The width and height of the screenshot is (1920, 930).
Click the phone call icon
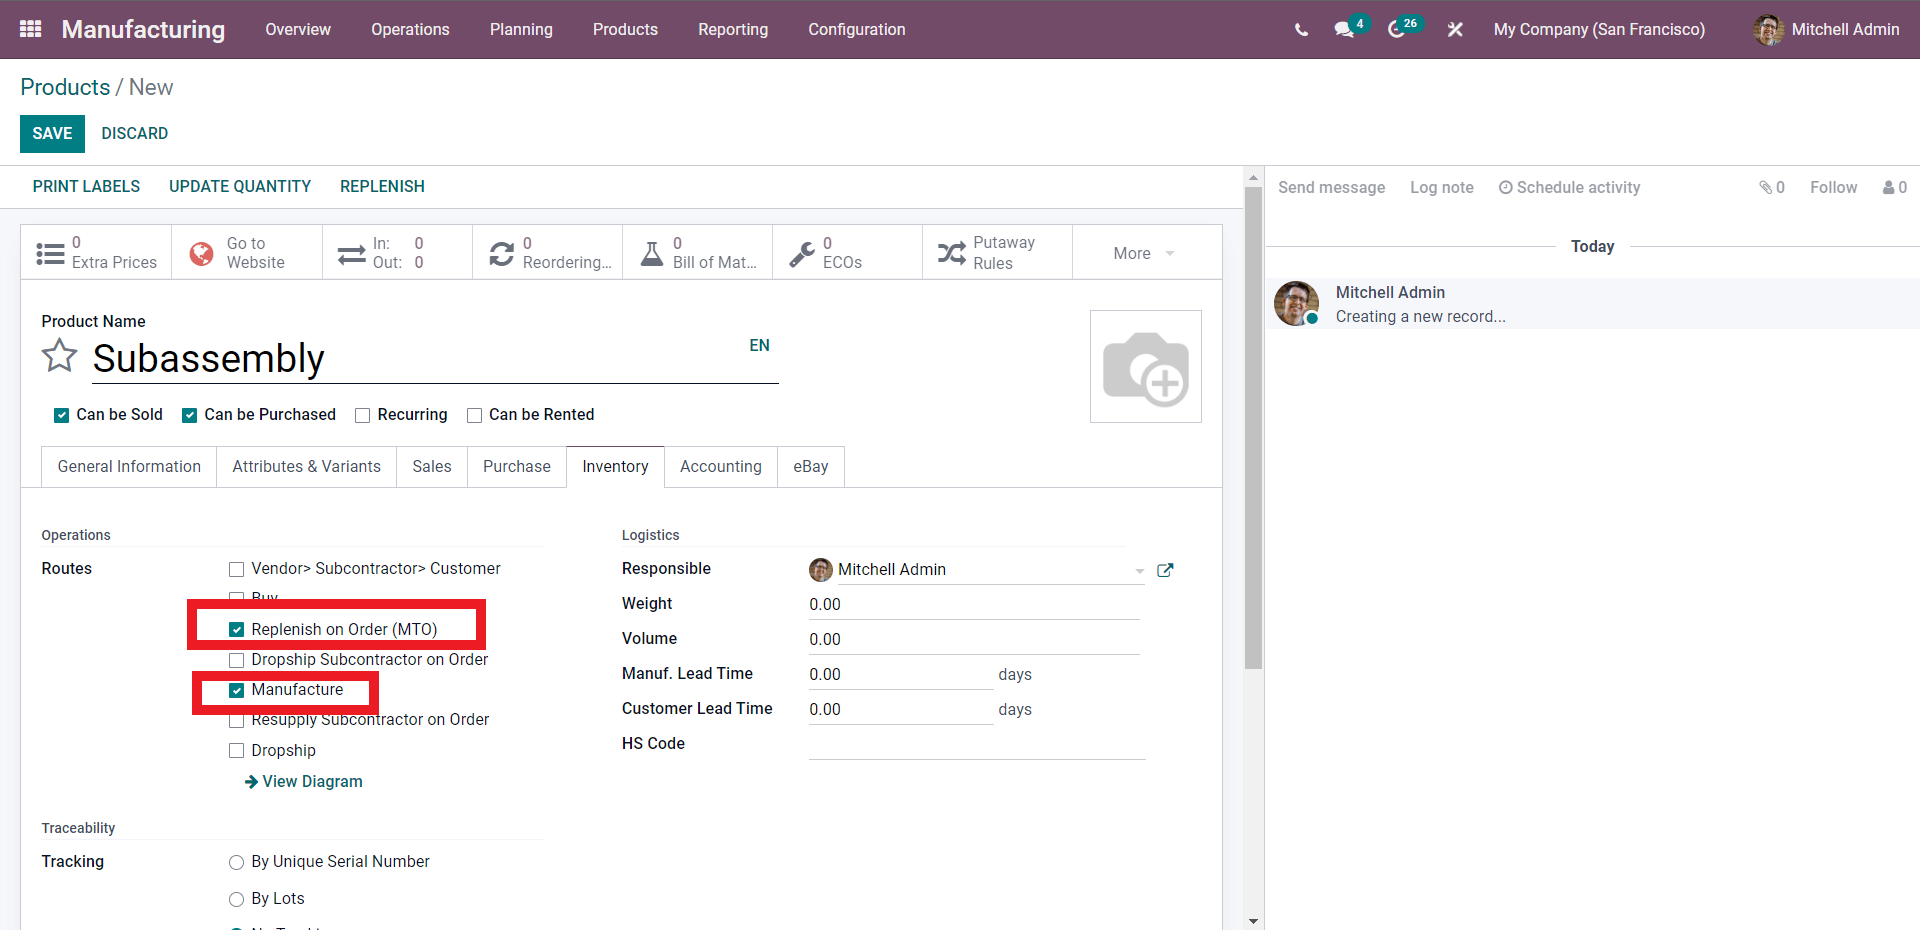tap(1301, 30)
